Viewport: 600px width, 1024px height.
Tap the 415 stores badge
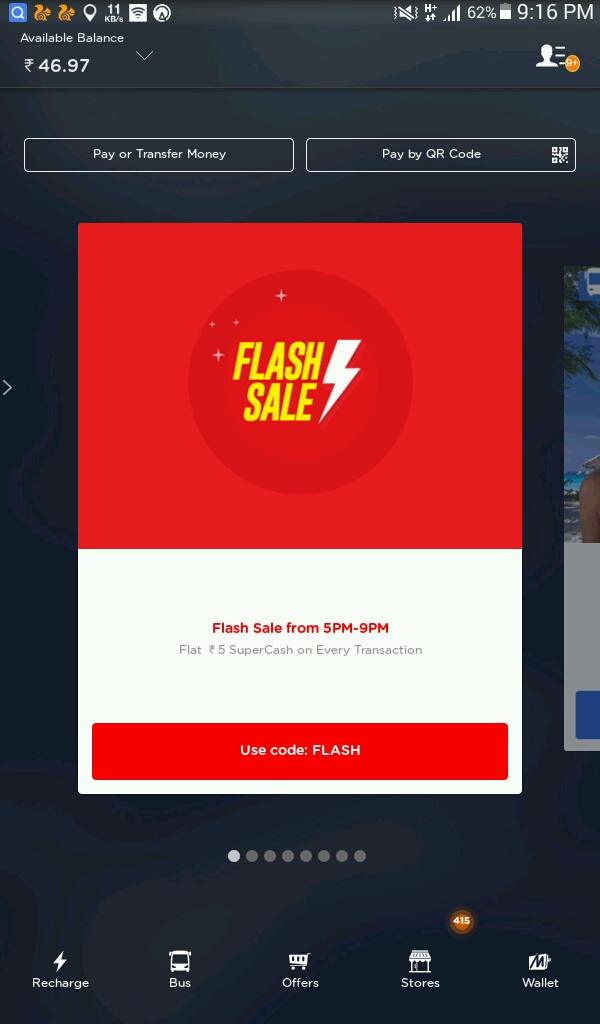pyautogui.click(x=462, y=921)
